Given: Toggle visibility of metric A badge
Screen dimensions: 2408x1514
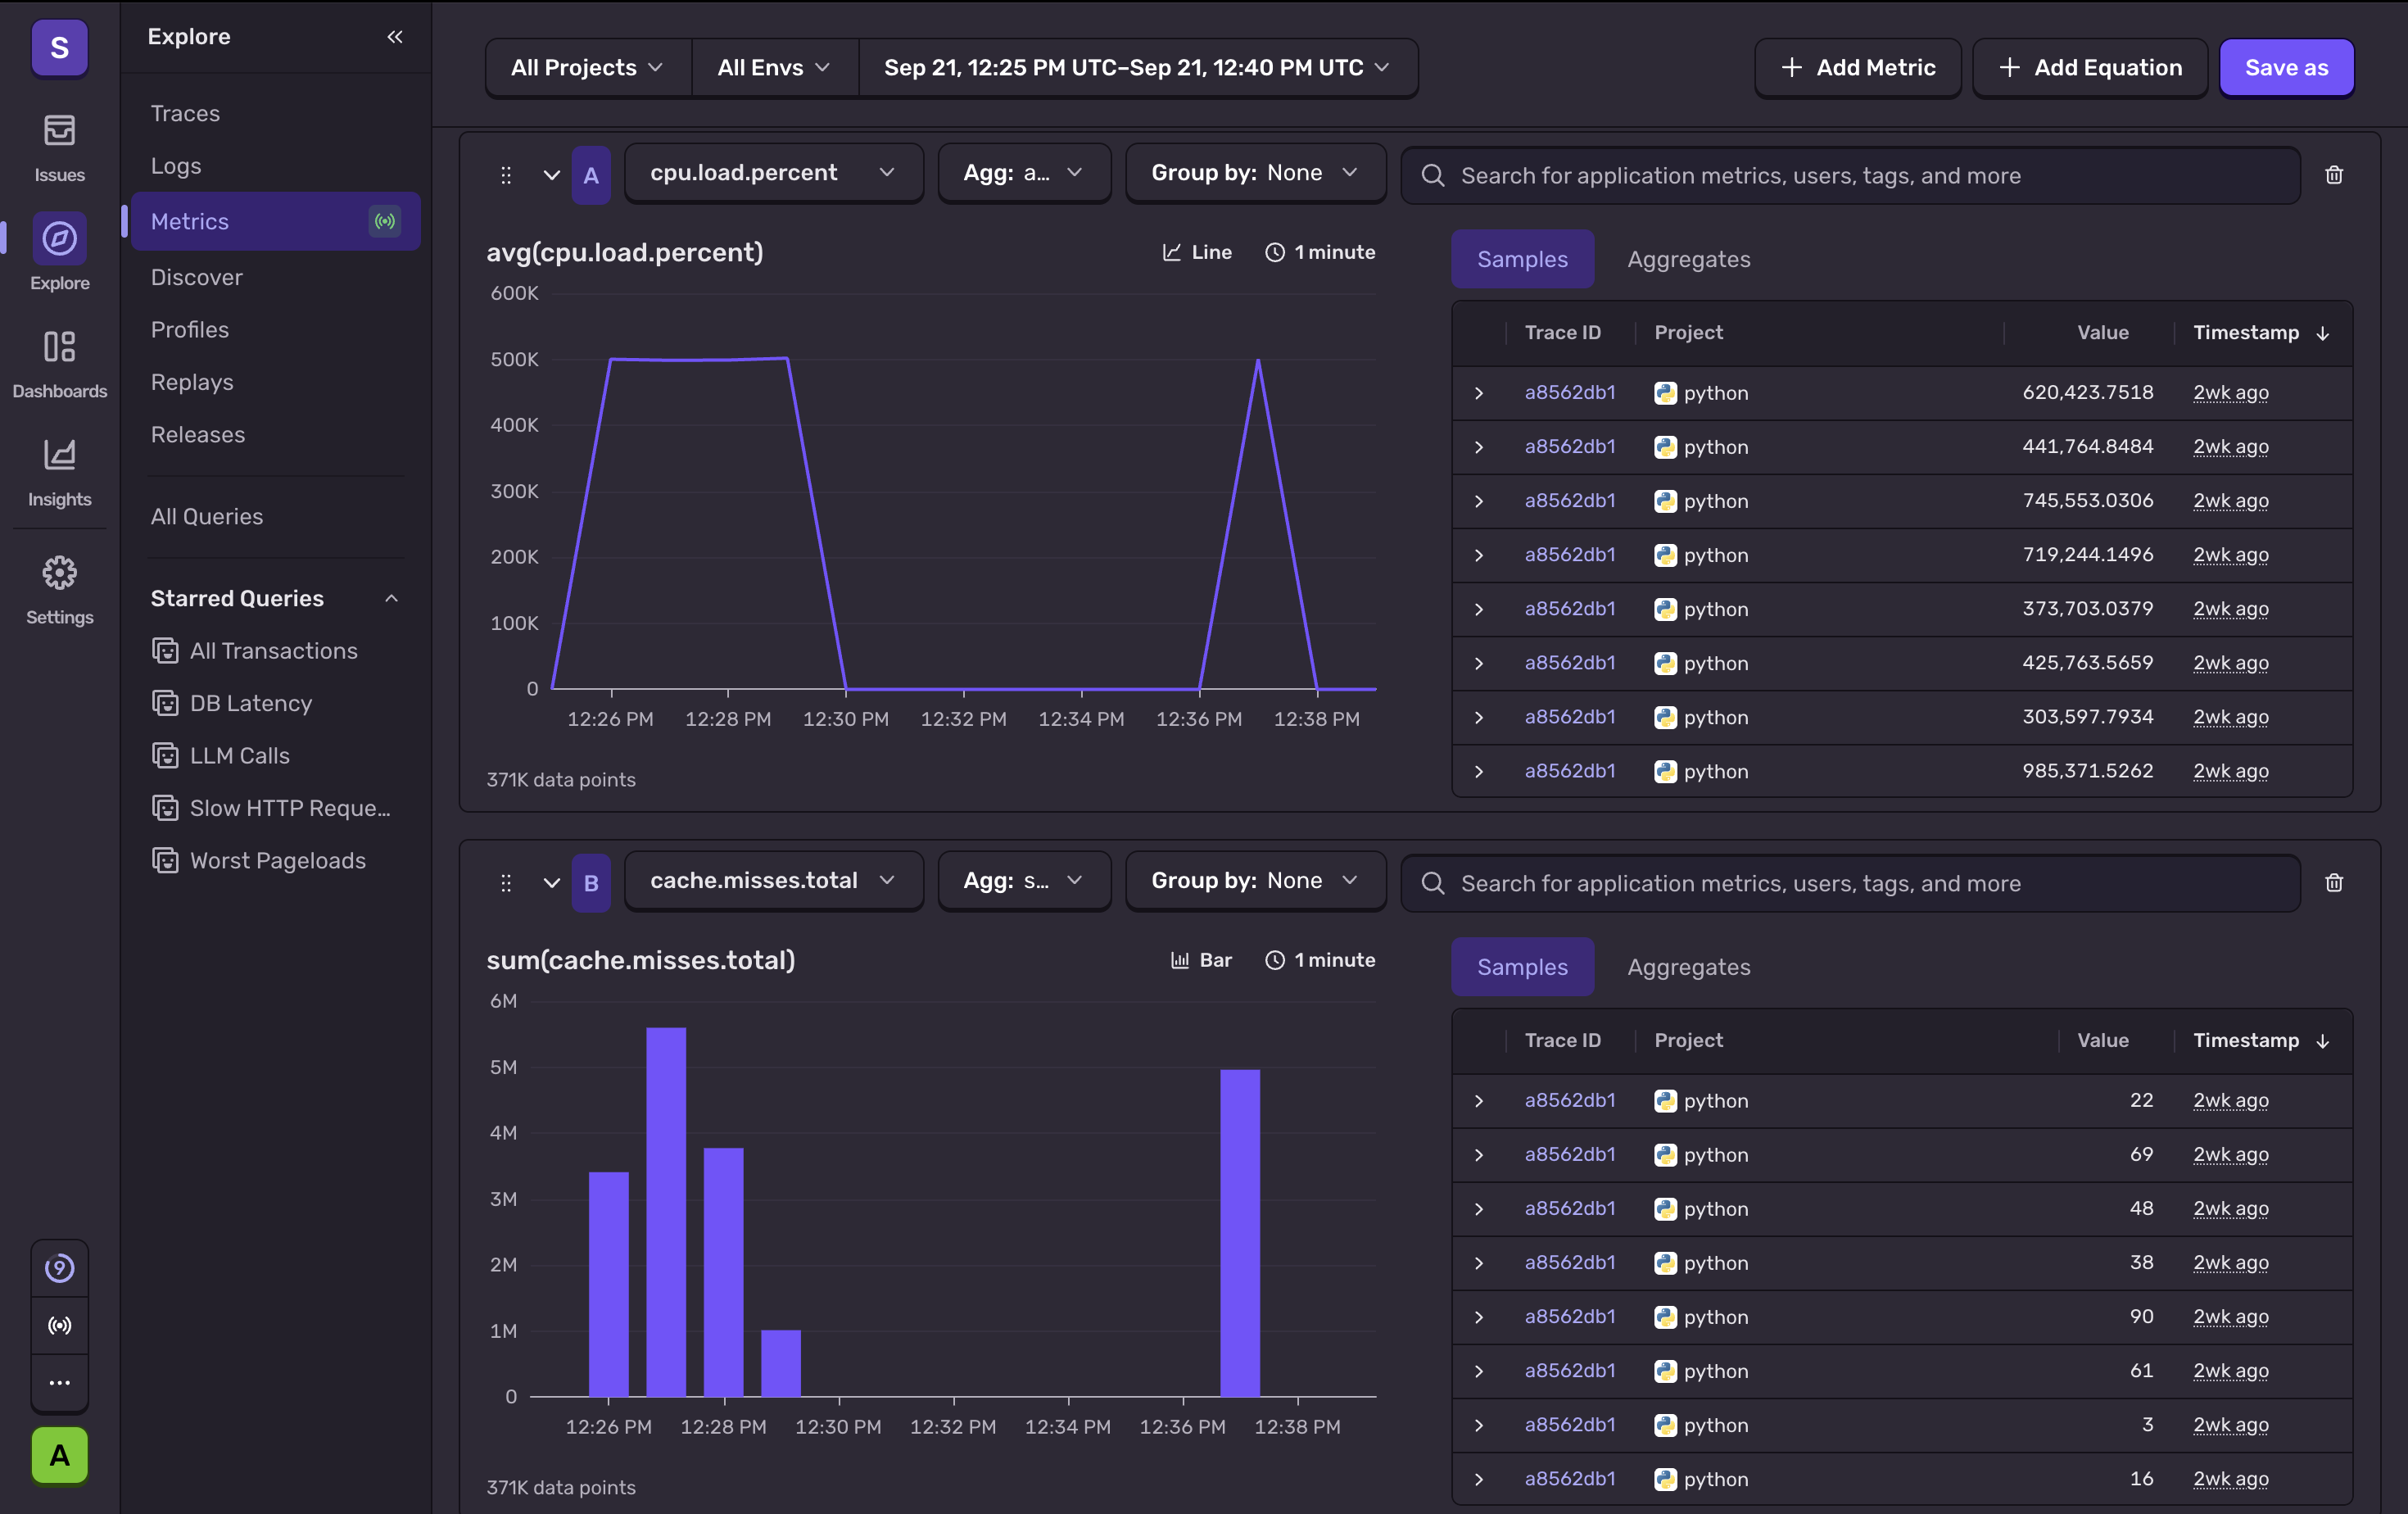Looking at the screenshot, I should coord(591,175).
